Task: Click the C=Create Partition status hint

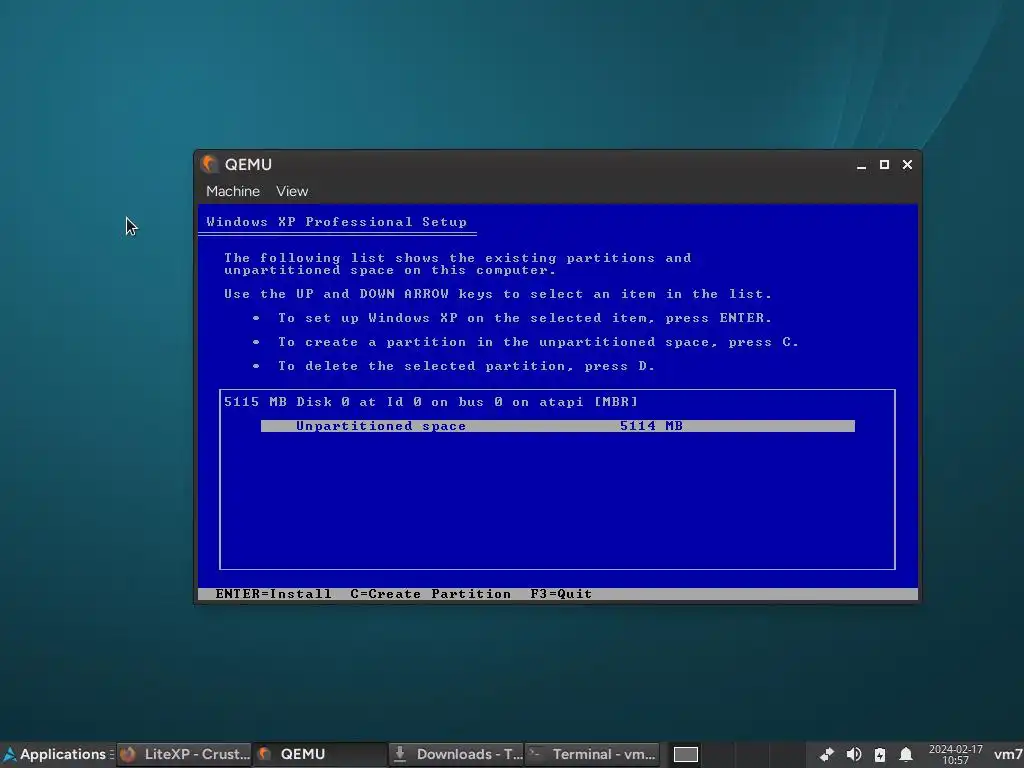Action: [x=430, y=594]
